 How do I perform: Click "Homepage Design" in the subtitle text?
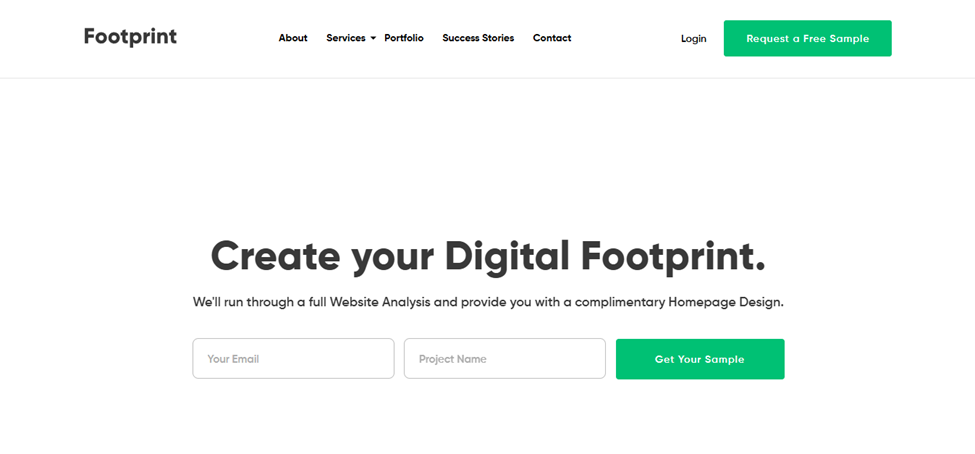[724, 303]
